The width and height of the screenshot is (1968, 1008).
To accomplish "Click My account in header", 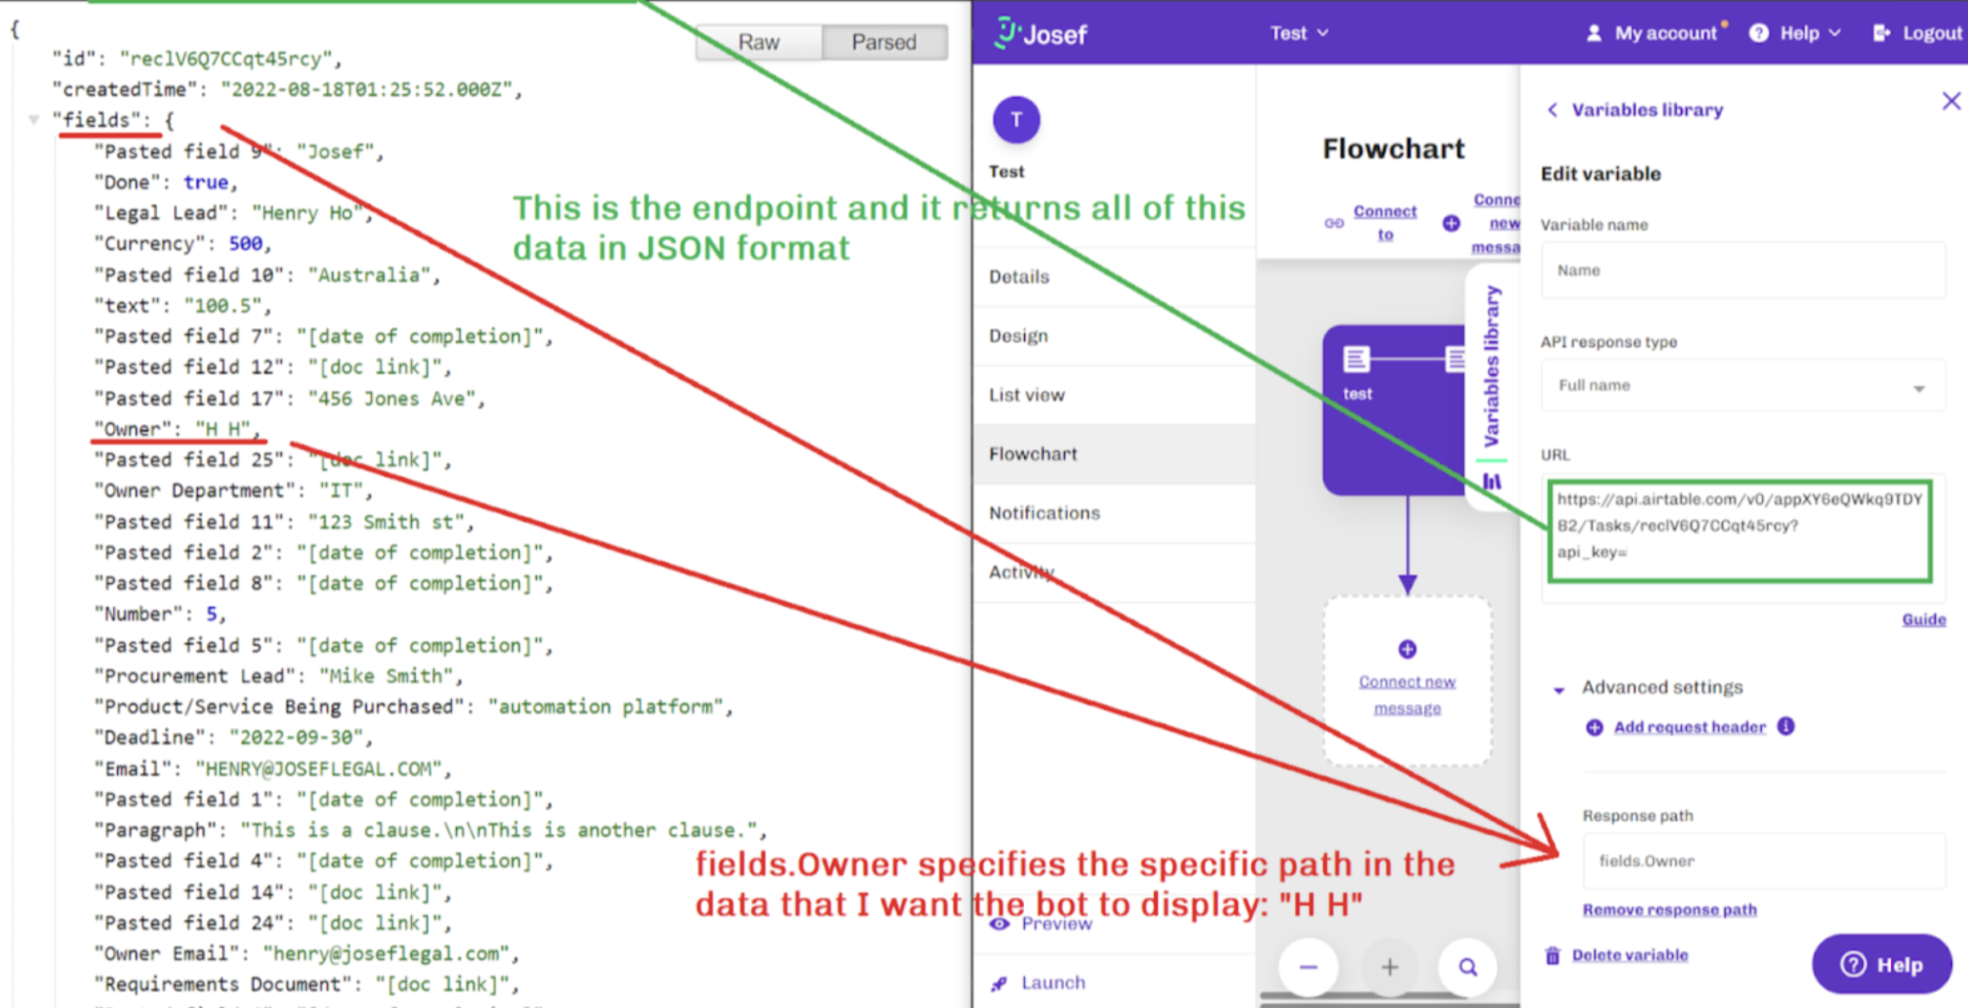I will (x=1666, y=33).
